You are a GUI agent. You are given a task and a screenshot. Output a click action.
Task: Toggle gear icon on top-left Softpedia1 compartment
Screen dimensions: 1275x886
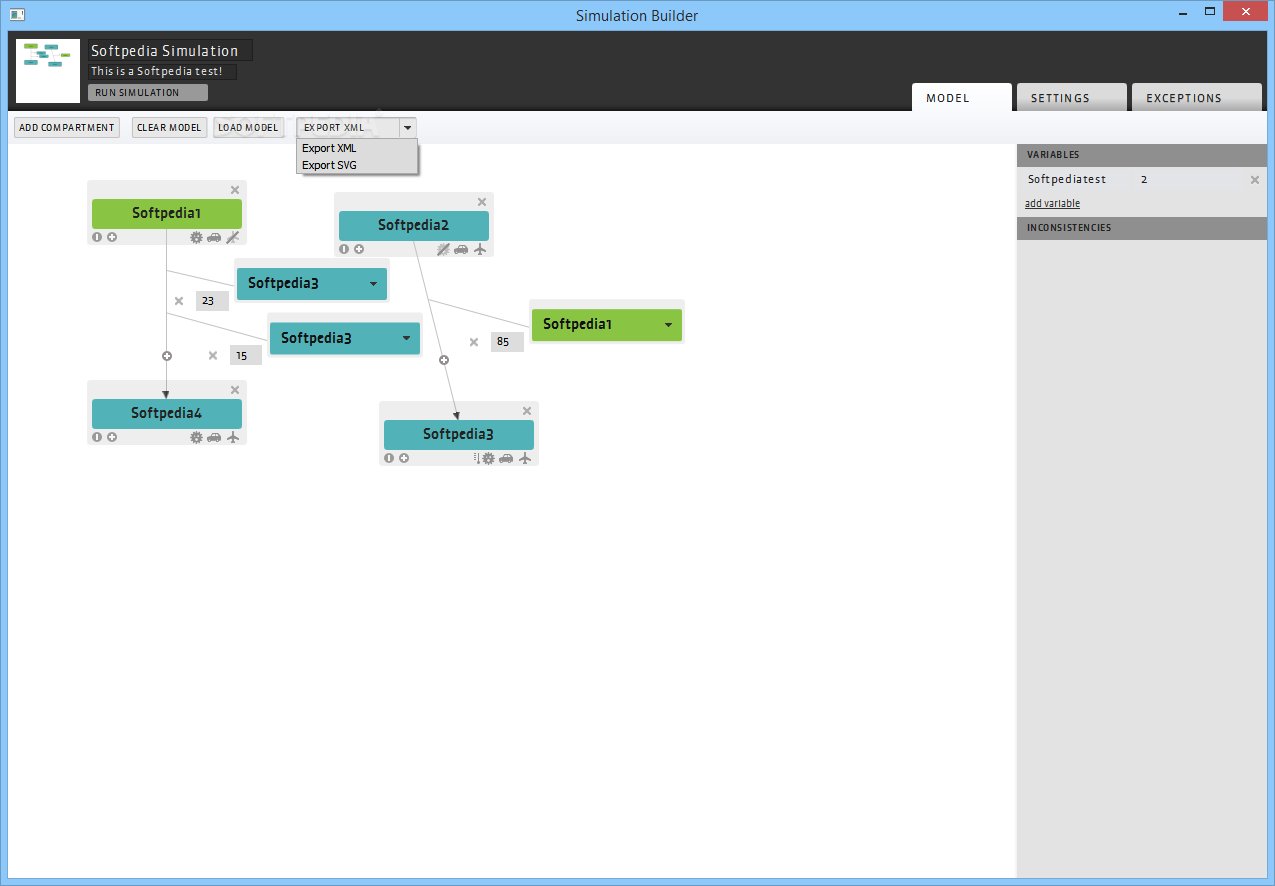pyautogui.click(x=196, y=237)
